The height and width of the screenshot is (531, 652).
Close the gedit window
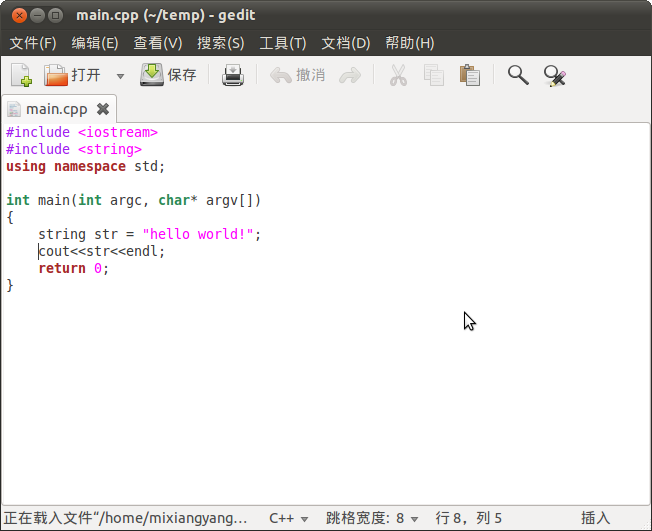coord(19,16)
